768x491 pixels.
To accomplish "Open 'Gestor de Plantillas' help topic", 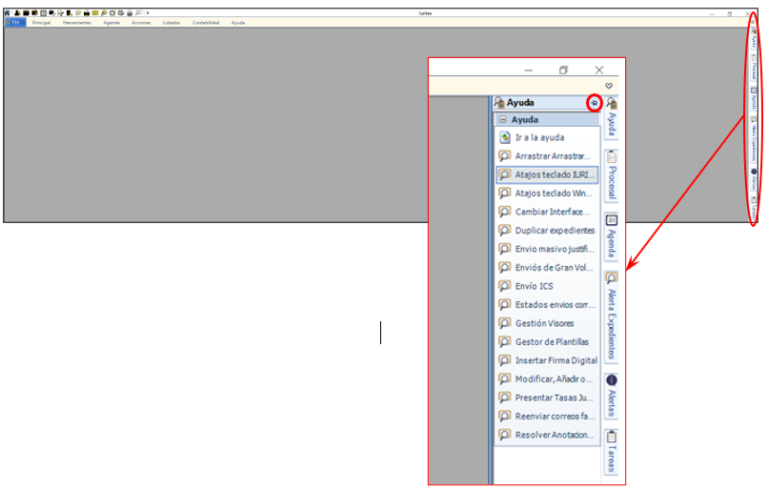I will pos(553,342).
